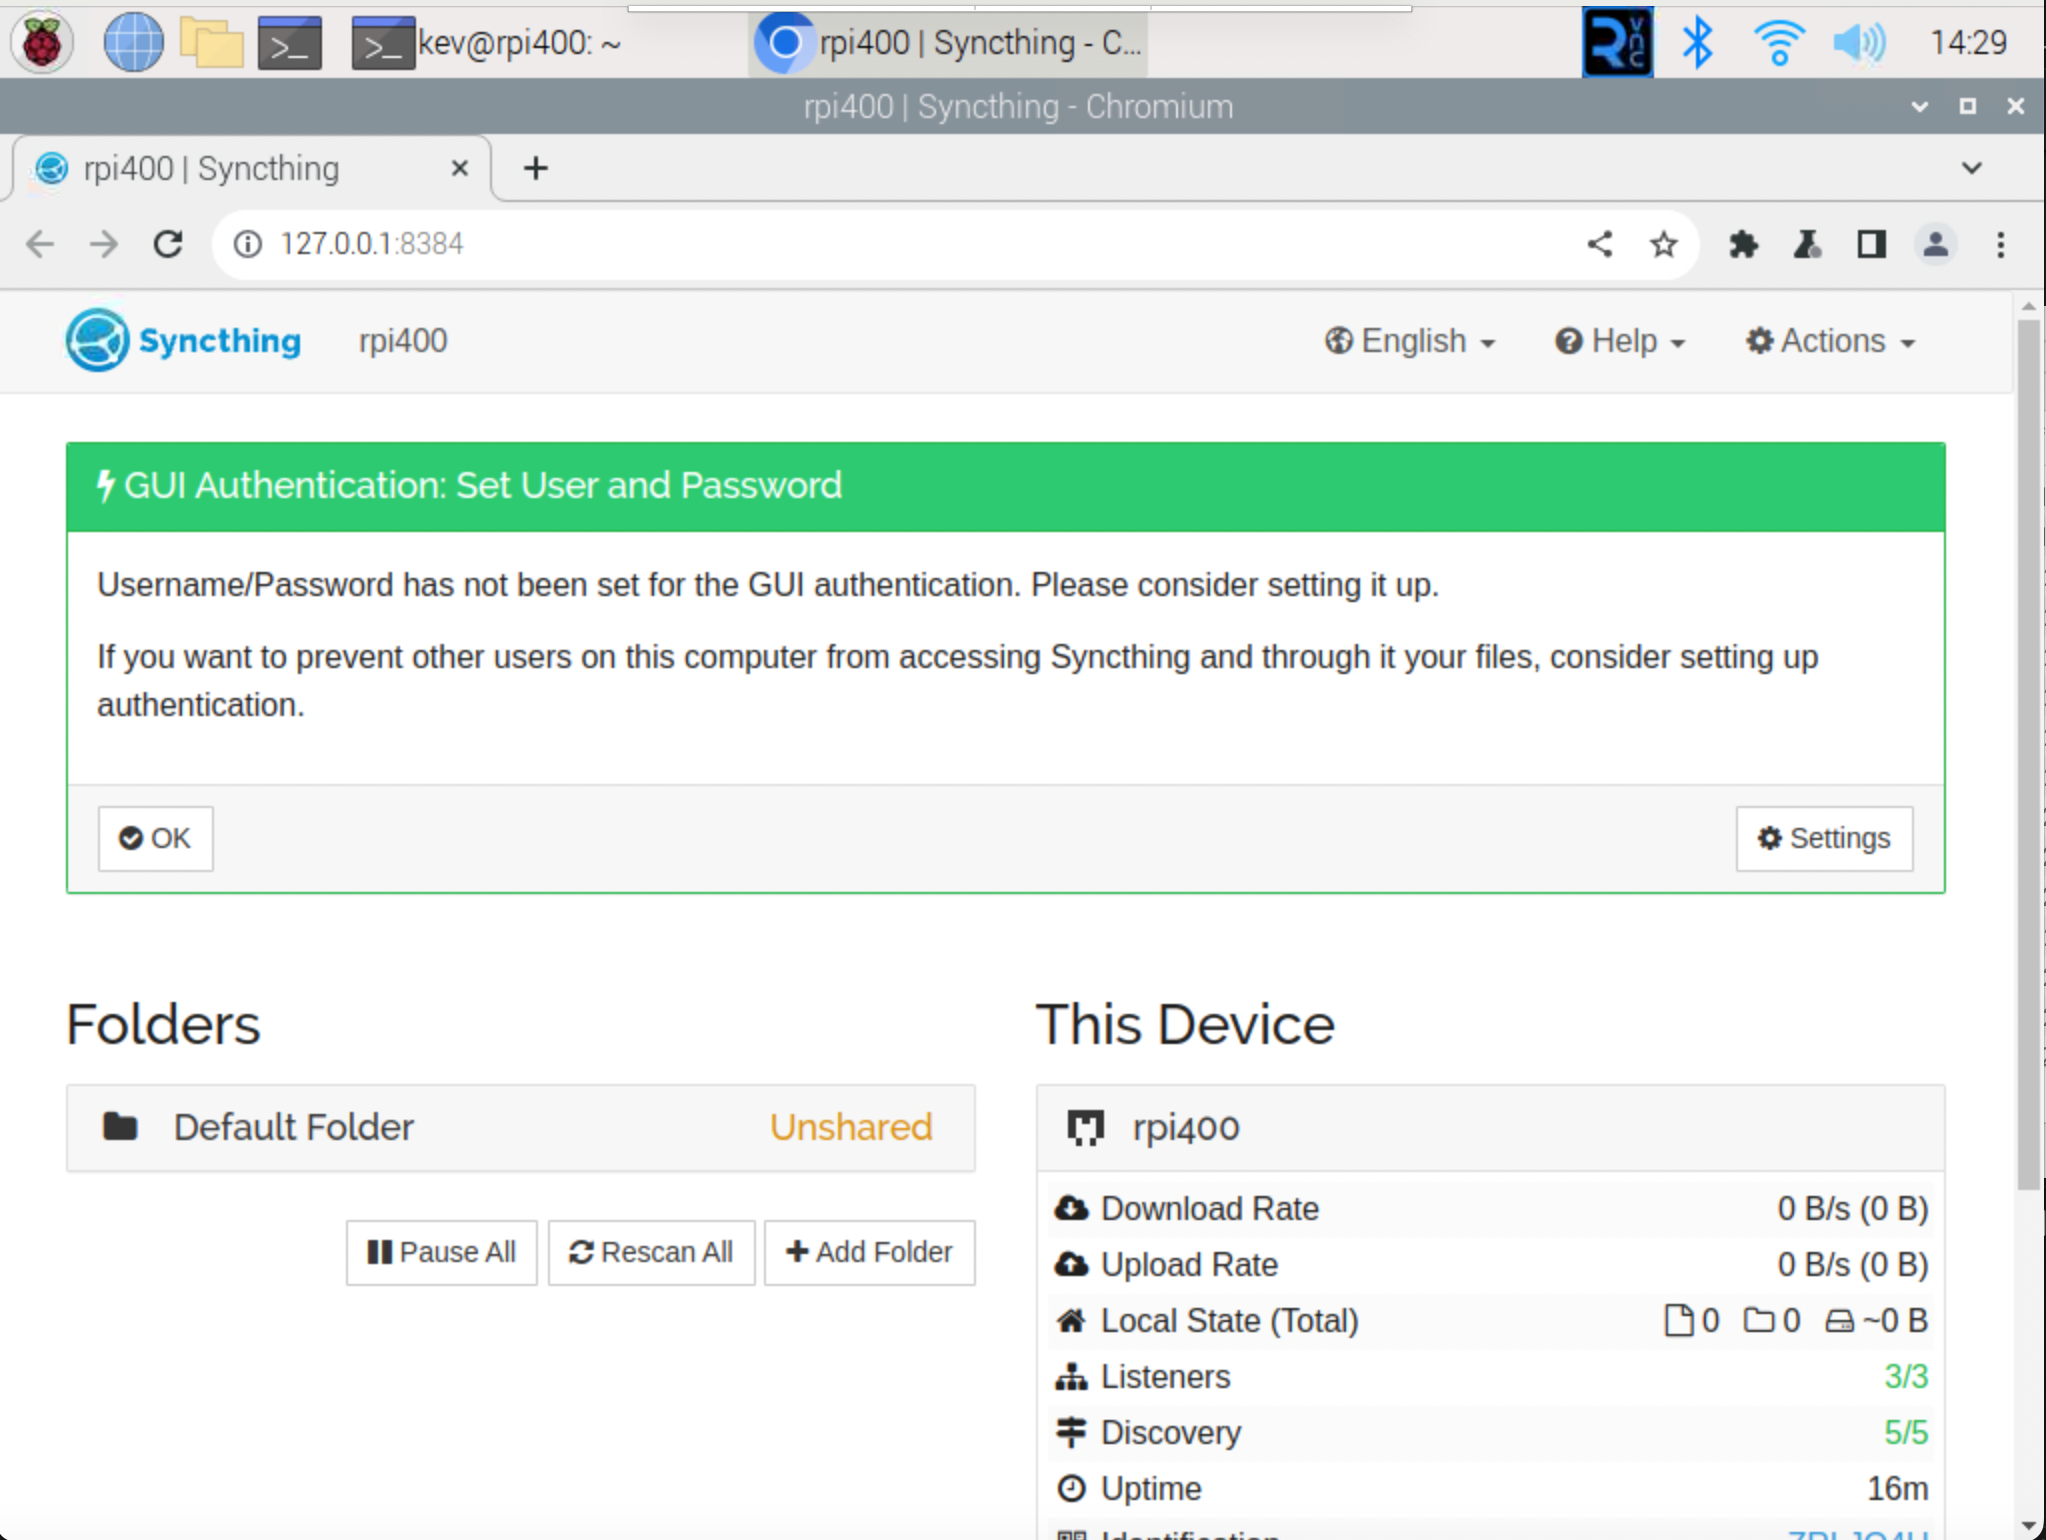This screenshot has width=2046, height=1540.
Task: Open the Extensions puzzle icon
Action: [x=1743, y=244]
